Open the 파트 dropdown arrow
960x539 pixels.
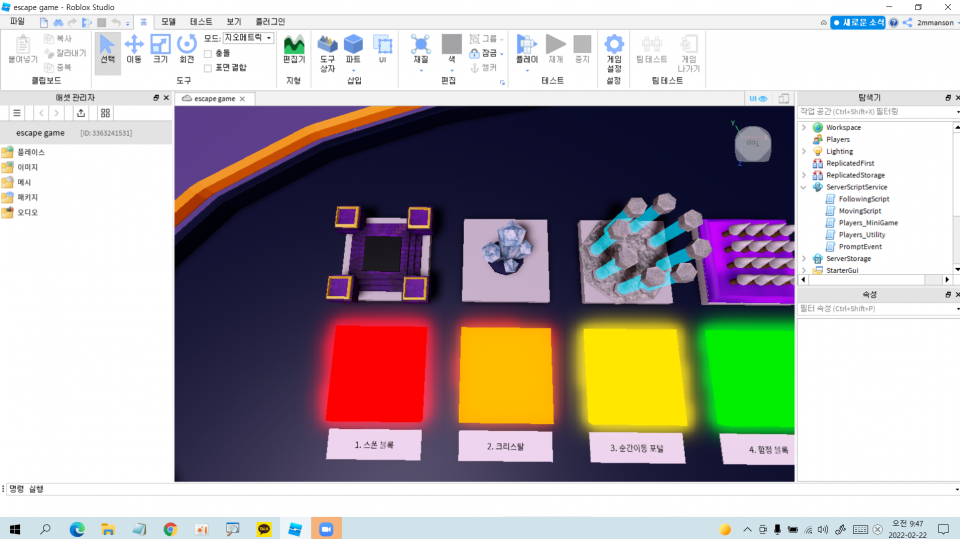[353, 70]
